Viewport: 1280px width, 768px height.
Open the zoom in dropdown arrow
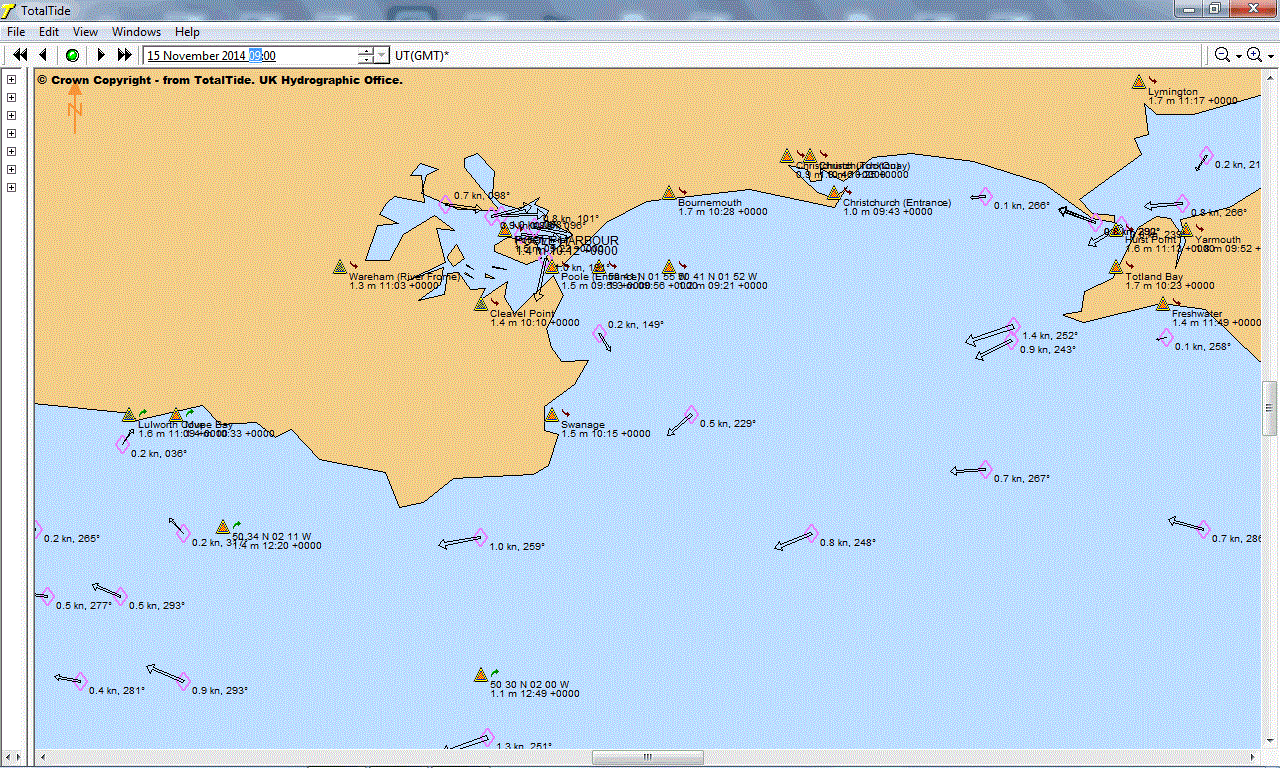(1270, 56)
